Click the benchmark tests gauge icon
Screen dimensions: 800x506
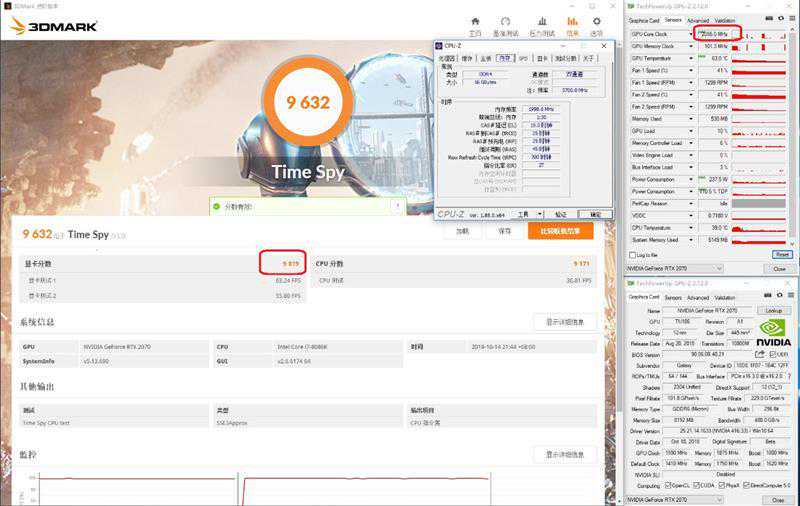(505, 23)
